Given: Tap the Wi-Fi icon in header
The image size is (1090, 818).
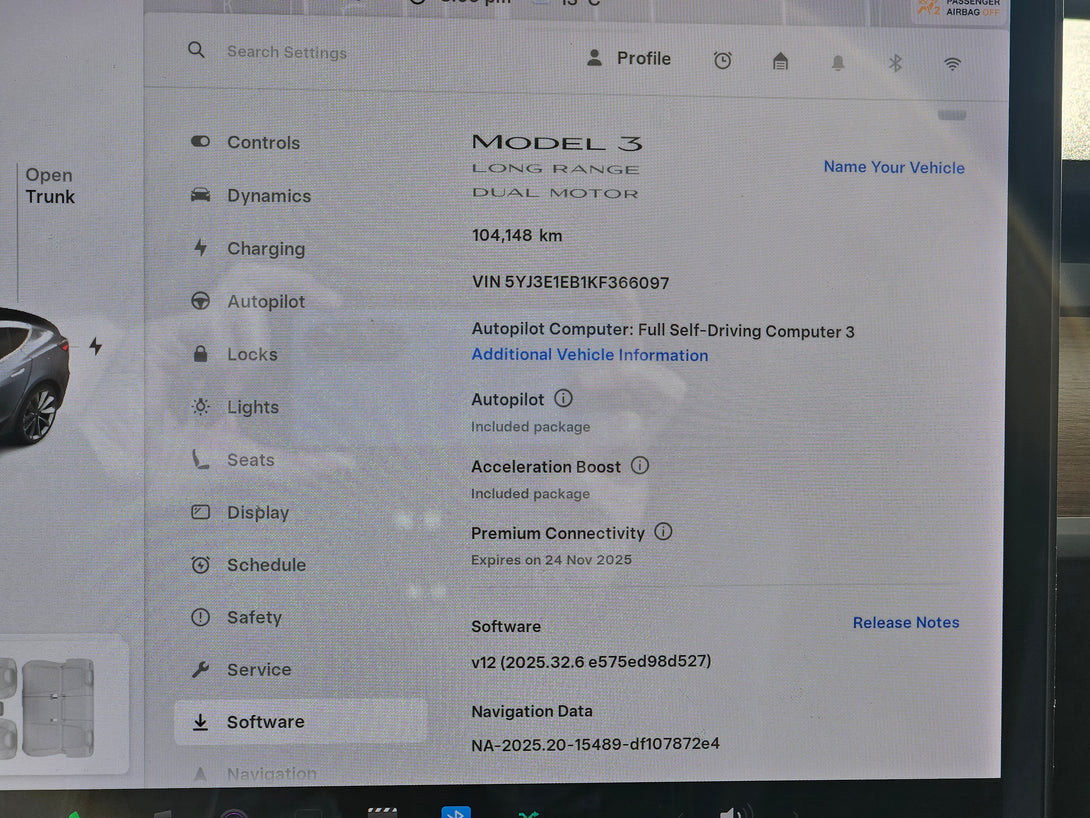Looking at the screenshot, I should [952, 64].
